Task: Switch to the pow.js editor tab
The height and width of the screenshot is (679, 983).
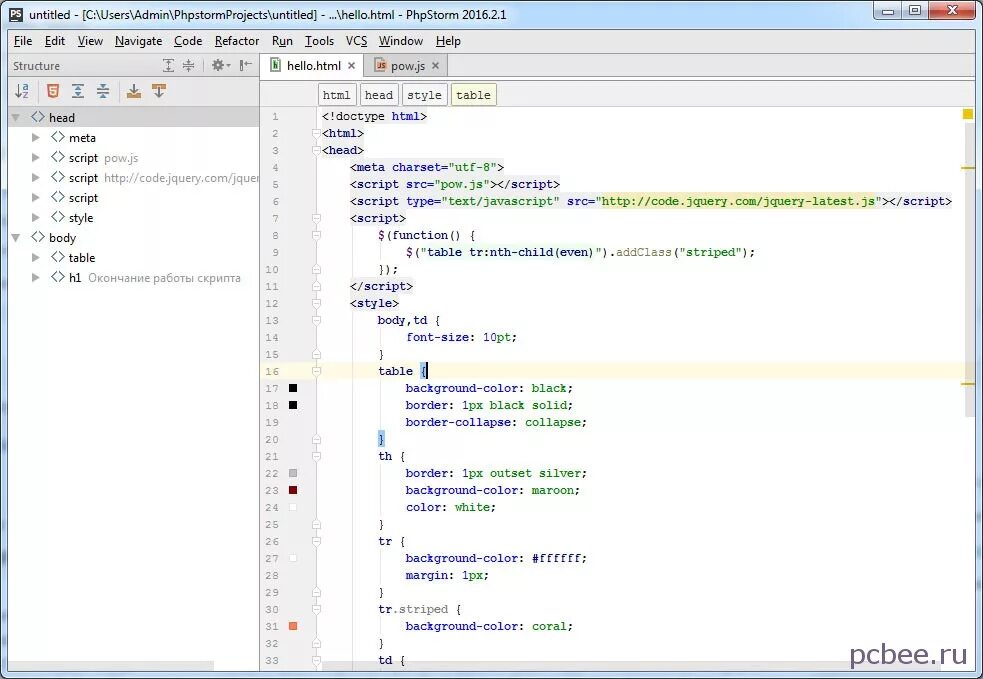Action: click(407, 65)
